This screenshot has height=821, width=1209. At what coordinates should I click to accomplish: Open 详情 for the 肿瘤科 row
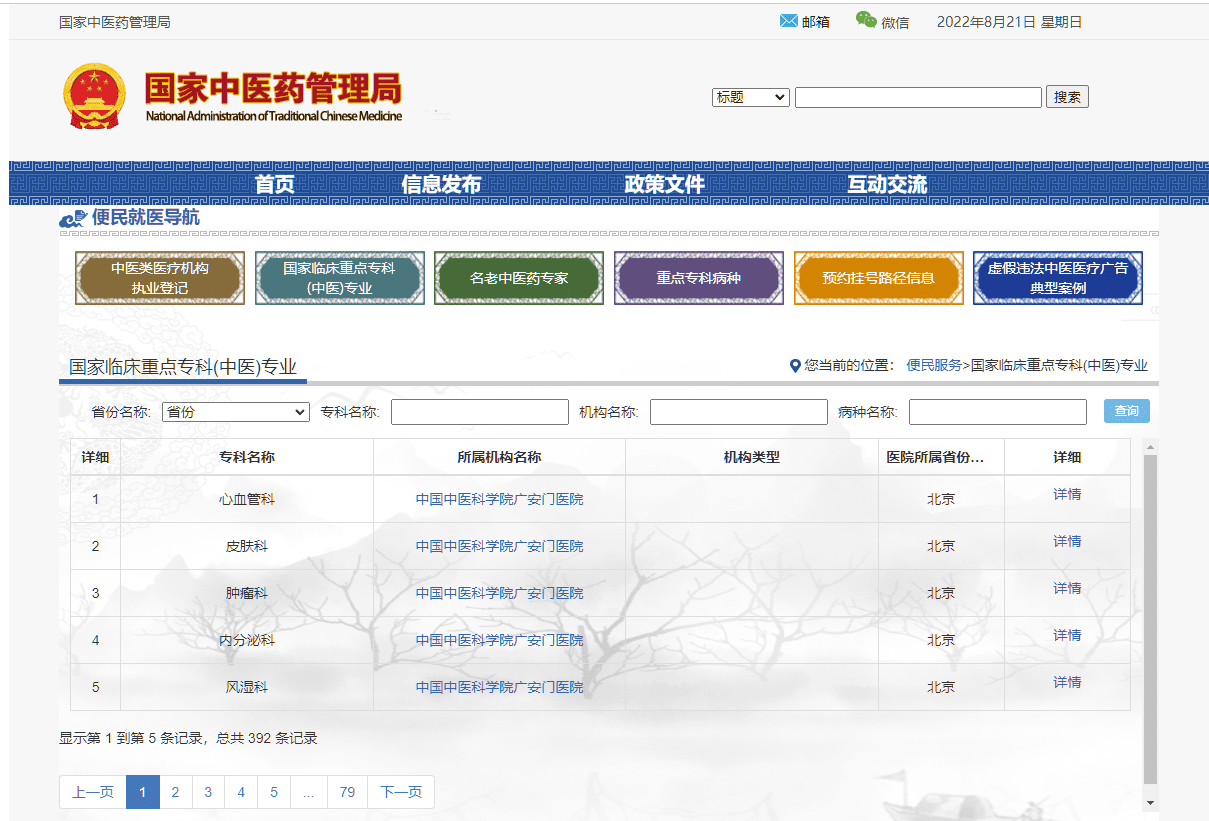pyautogui.click(x=1067, y=588)
